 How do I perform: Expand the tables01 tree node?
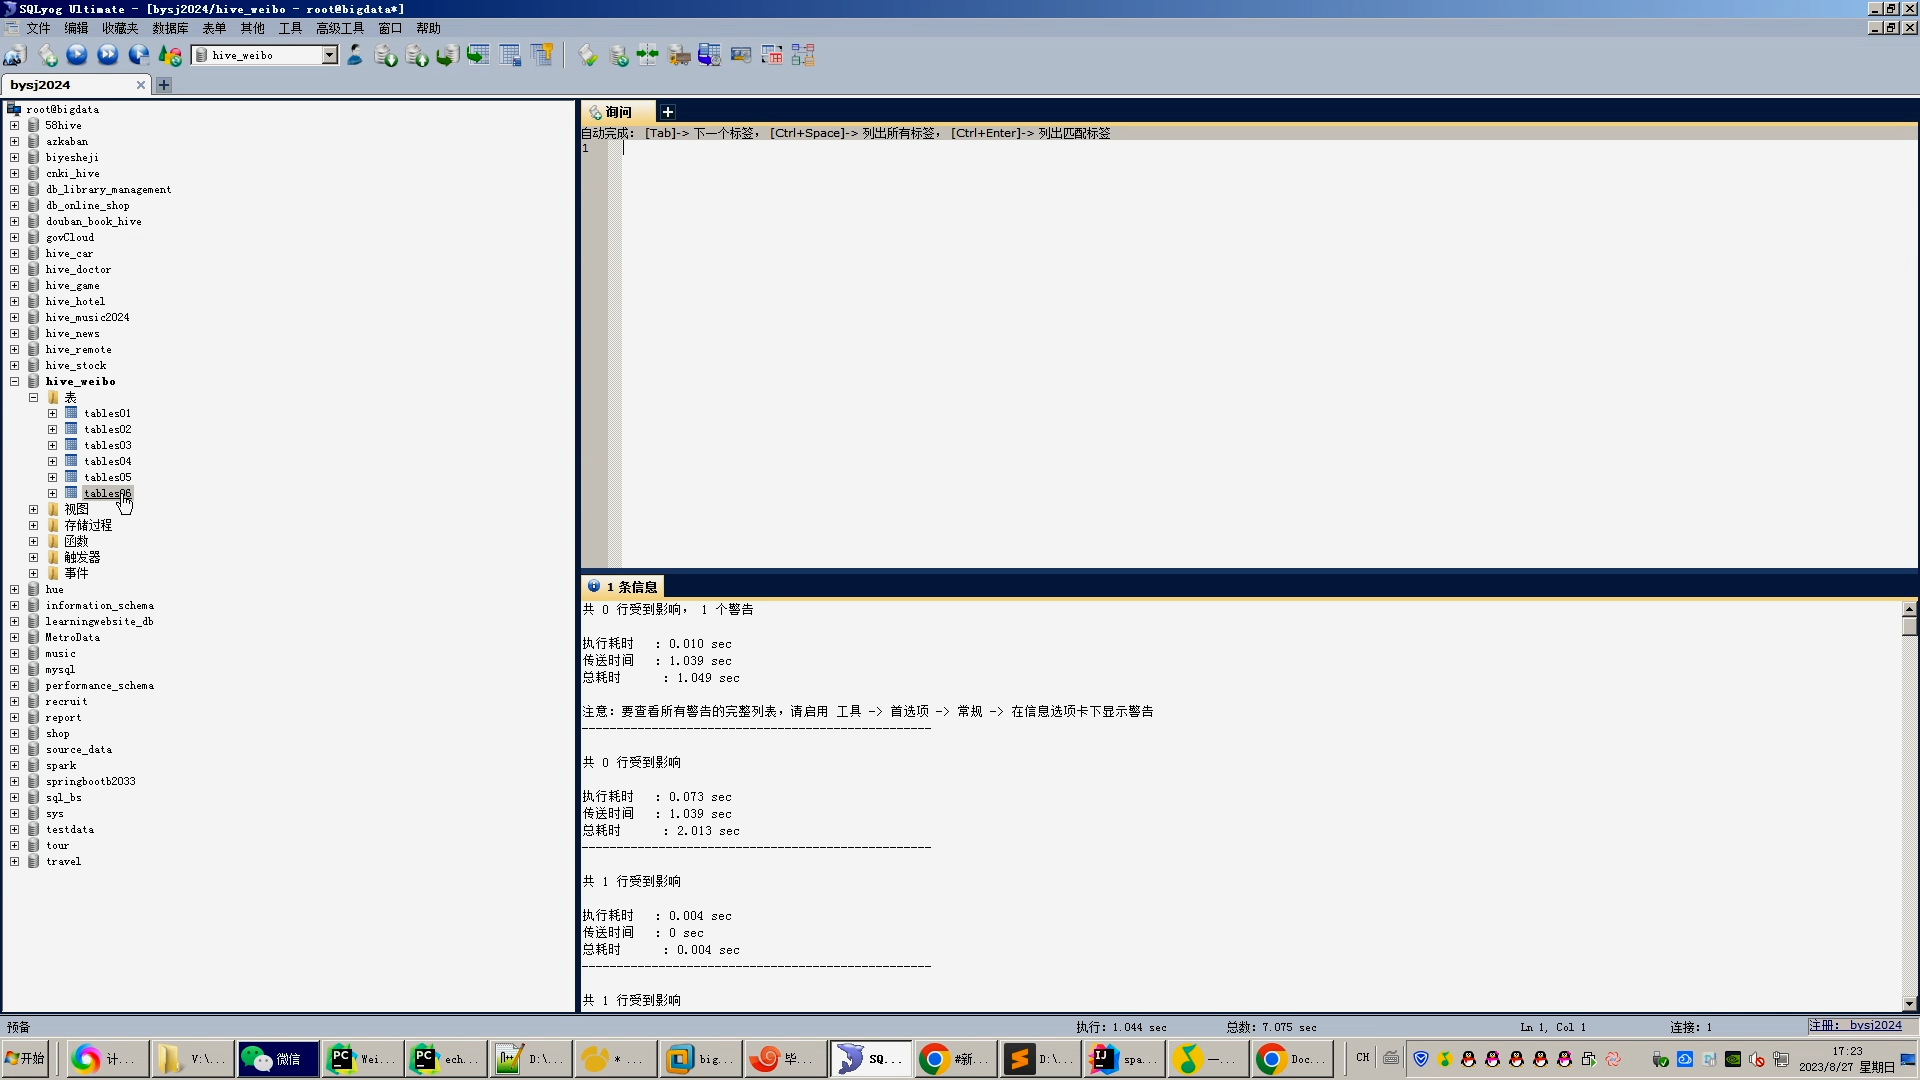(x=53, y=414)
